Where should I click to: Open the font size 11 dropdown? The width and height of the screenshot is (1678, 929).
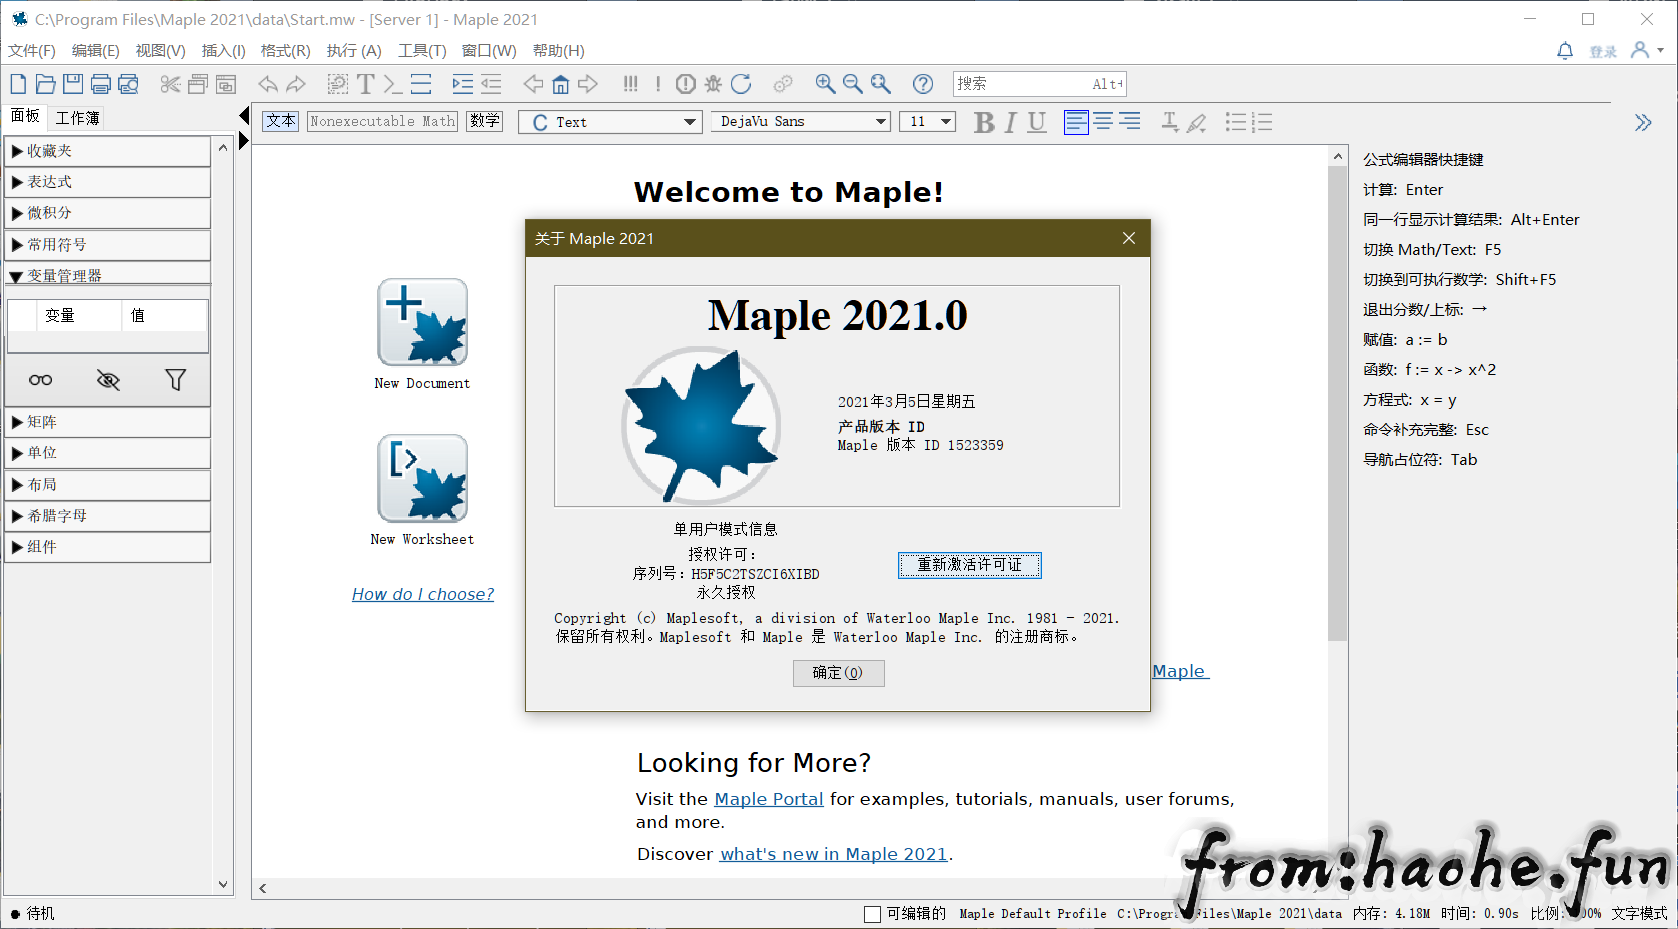928,122
